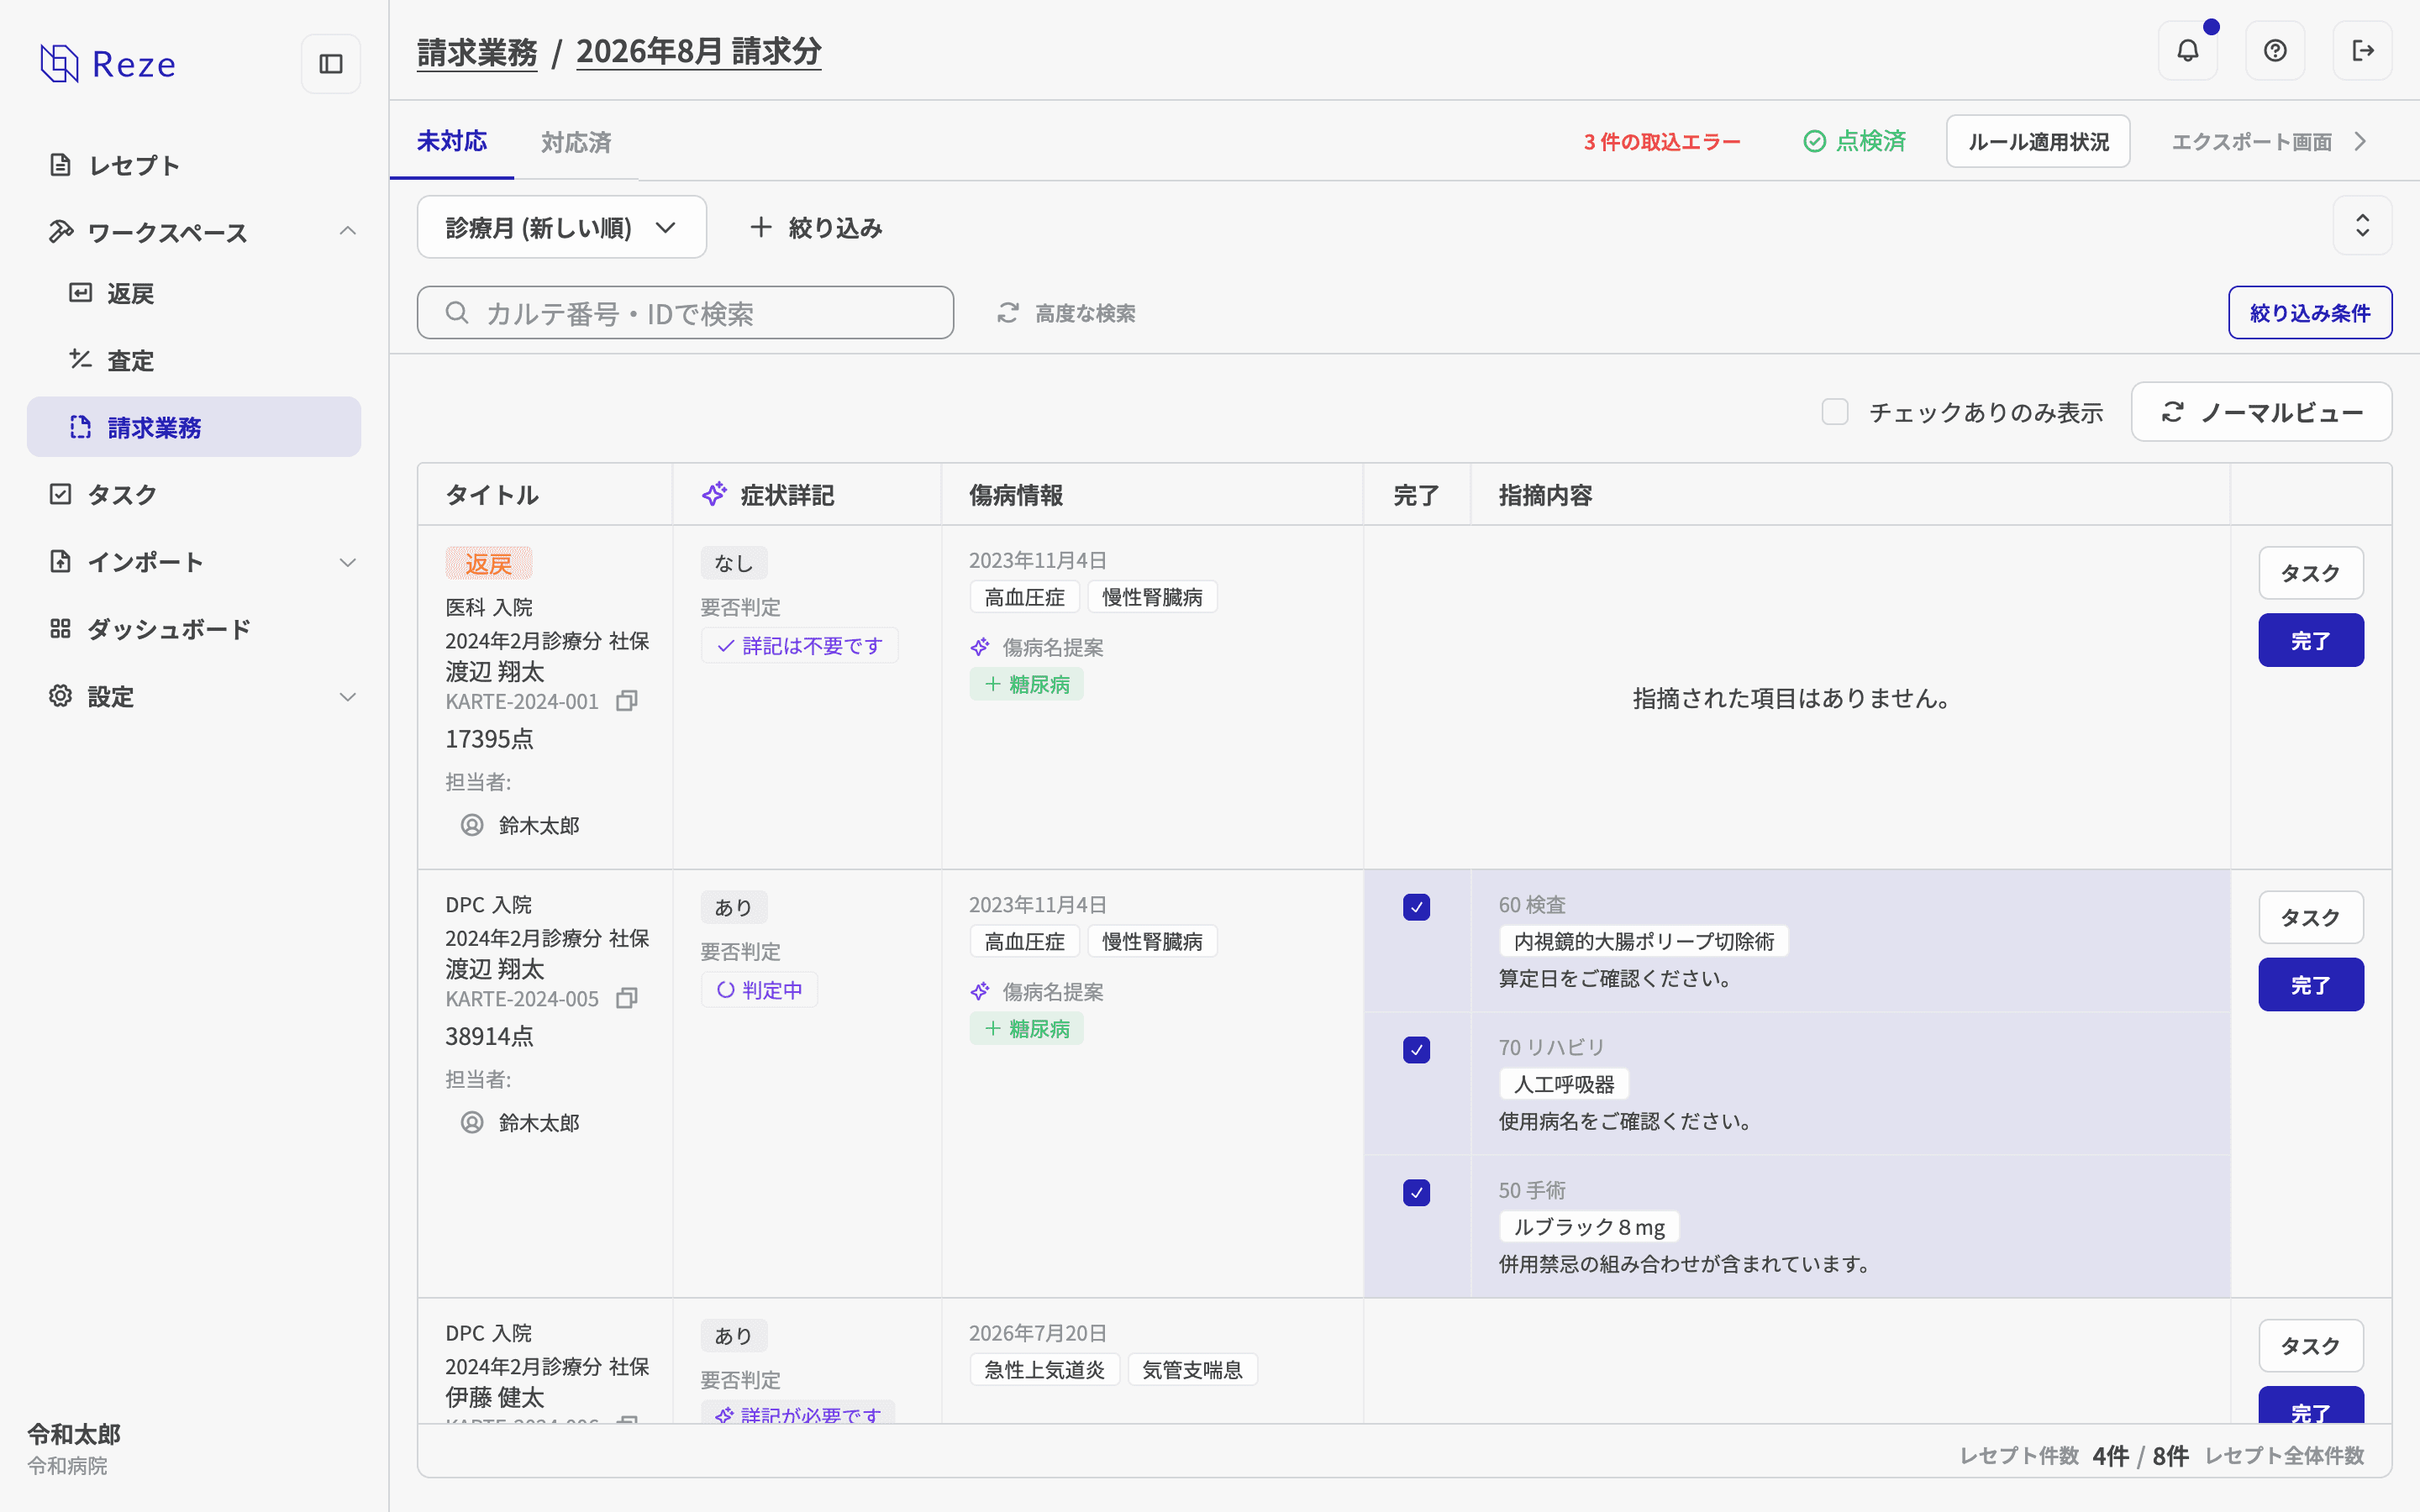Add 糖尿病 suggestion in KARTE-2024-005 row
This screenshot has width=2420, height=1512.
pyautogui.click(x=1026, y=1028)
